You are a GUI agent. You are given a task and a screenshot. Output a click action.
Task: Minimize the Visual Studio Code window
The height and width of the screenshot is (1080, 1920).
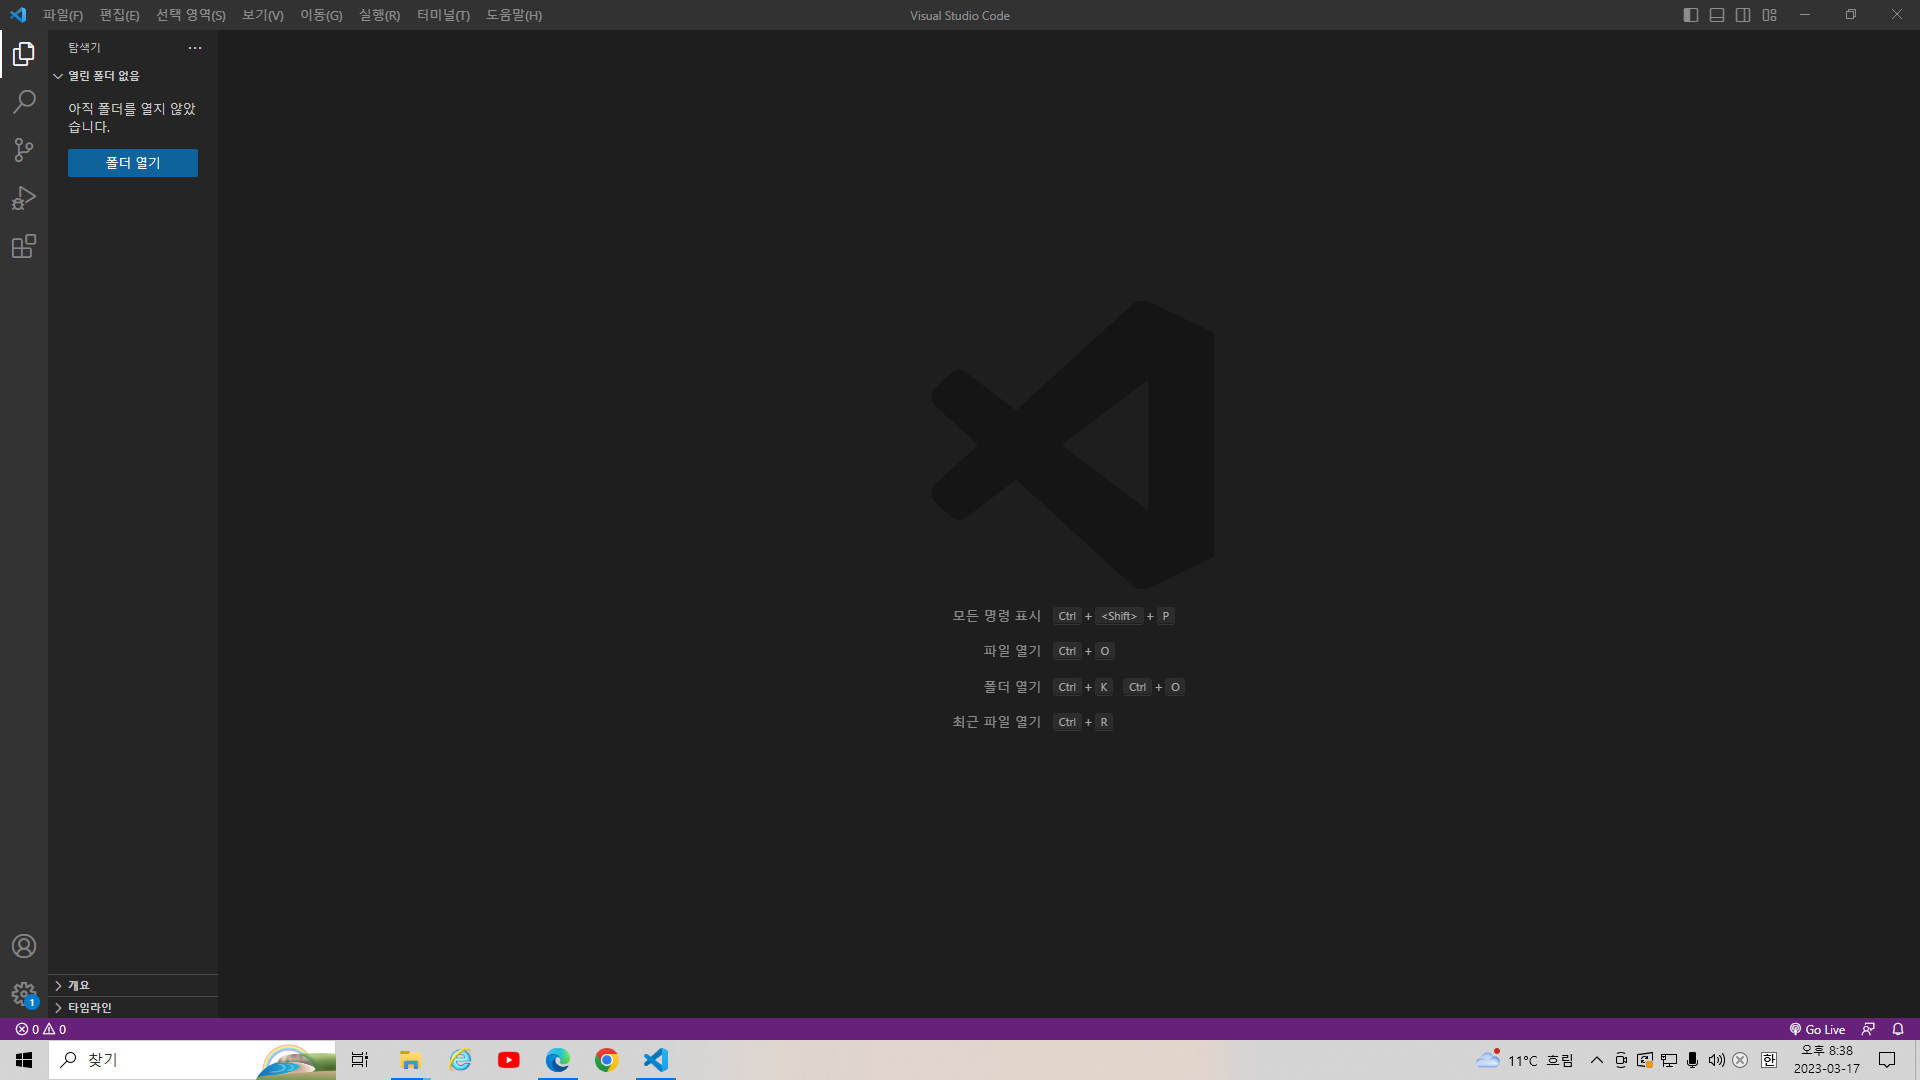[1805, 15]
